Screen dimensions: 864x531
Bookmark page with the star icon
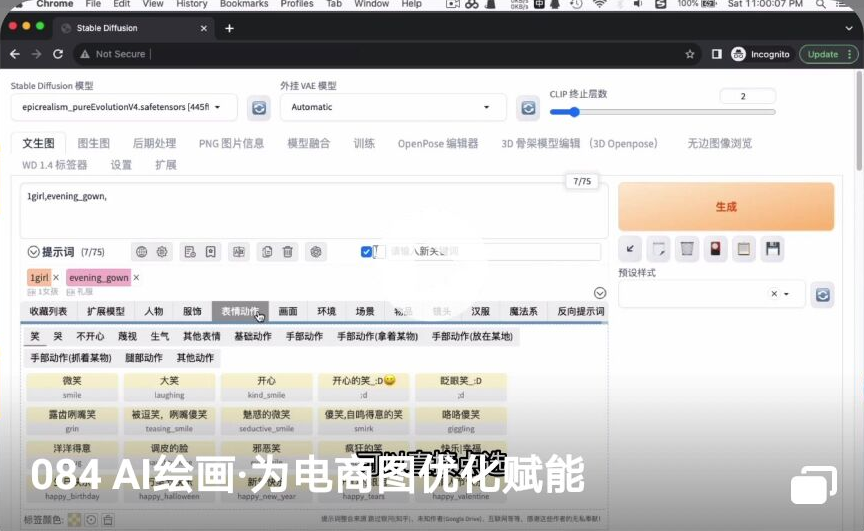point(690,54)
